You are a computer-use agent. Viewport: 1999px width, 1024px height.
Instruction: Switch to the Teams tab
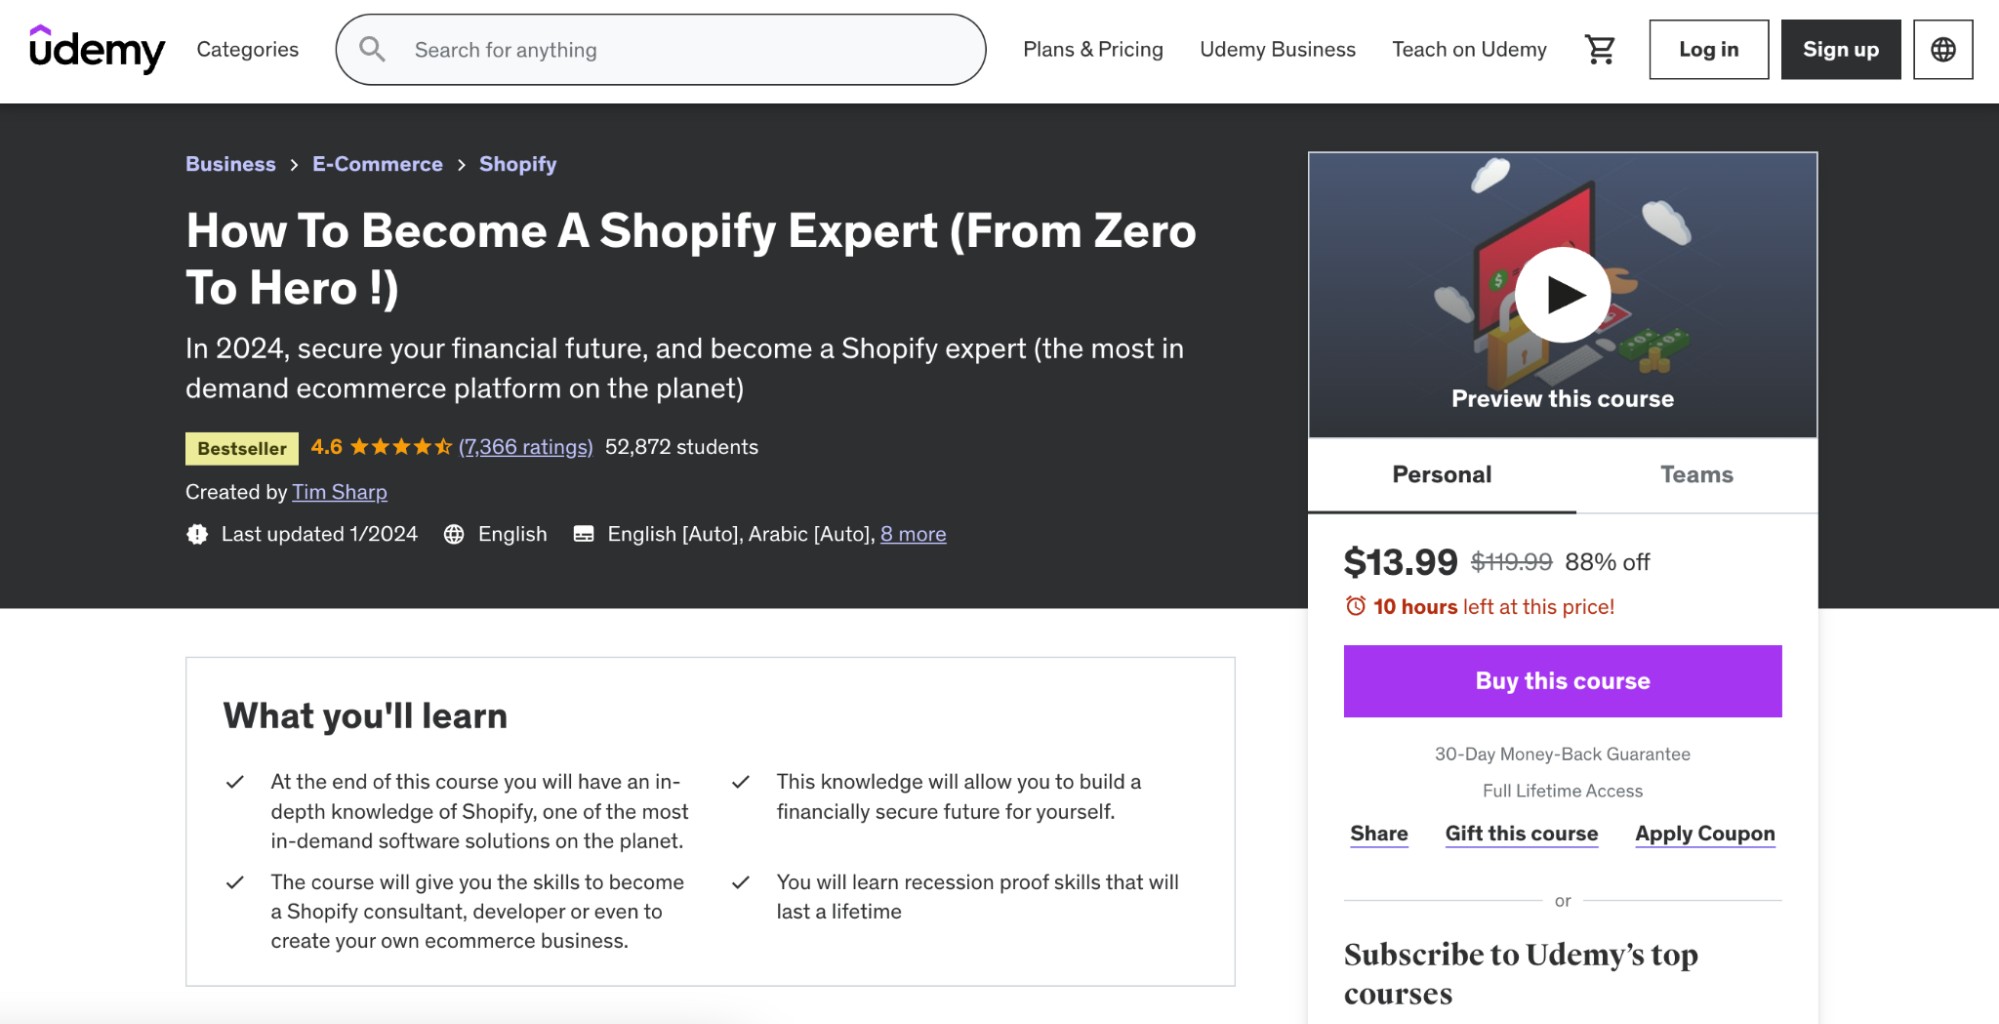click(x=1696, y=475)
